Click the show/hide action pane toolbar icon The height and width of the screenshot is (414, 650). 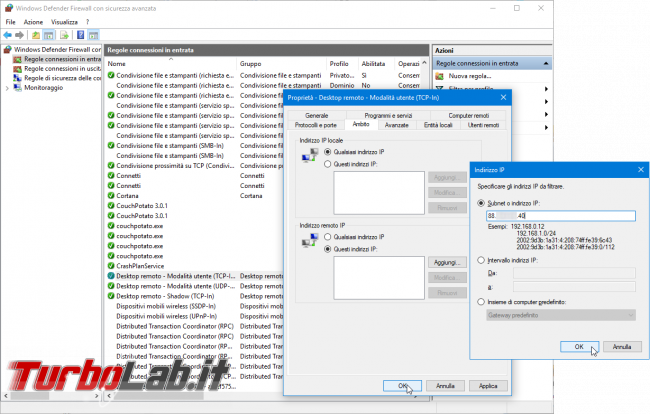click(x=94, y=35)
